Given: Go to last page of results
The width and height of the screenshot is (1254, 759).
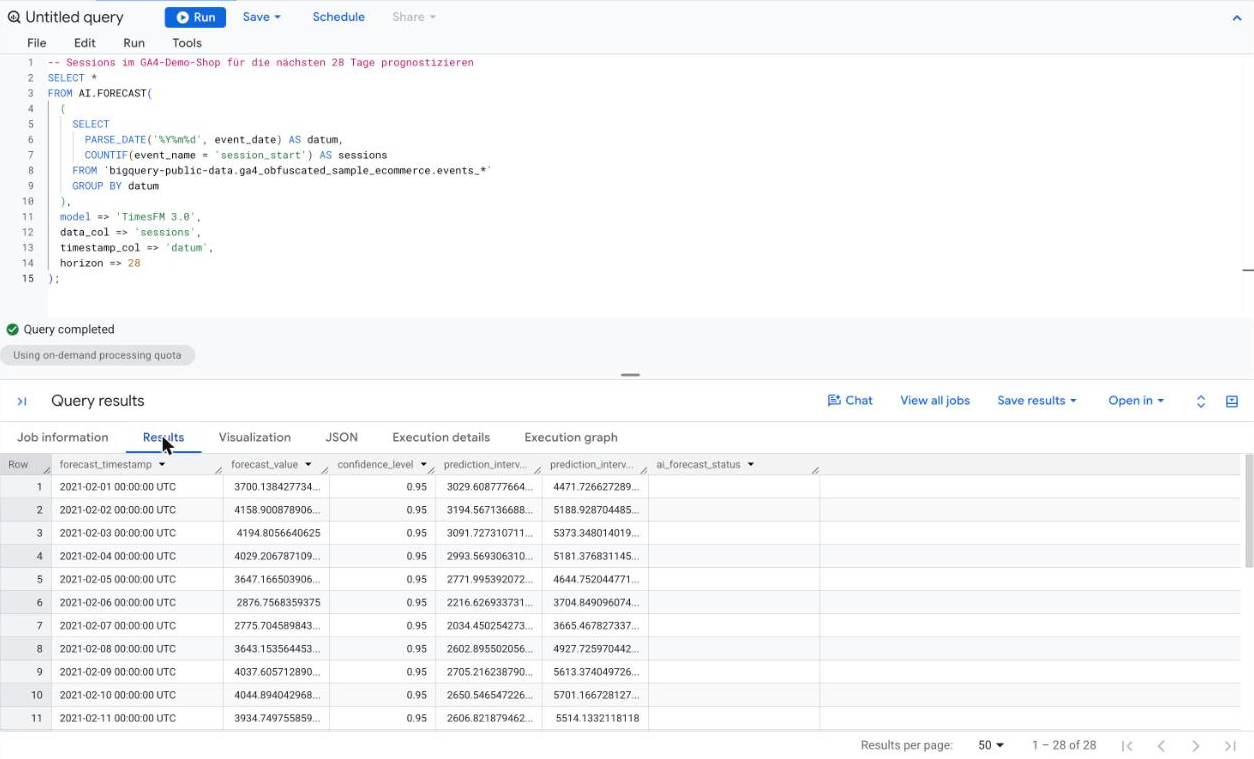Looking at the screenshot, I should pyautogui.click(x=1231, y=745).
